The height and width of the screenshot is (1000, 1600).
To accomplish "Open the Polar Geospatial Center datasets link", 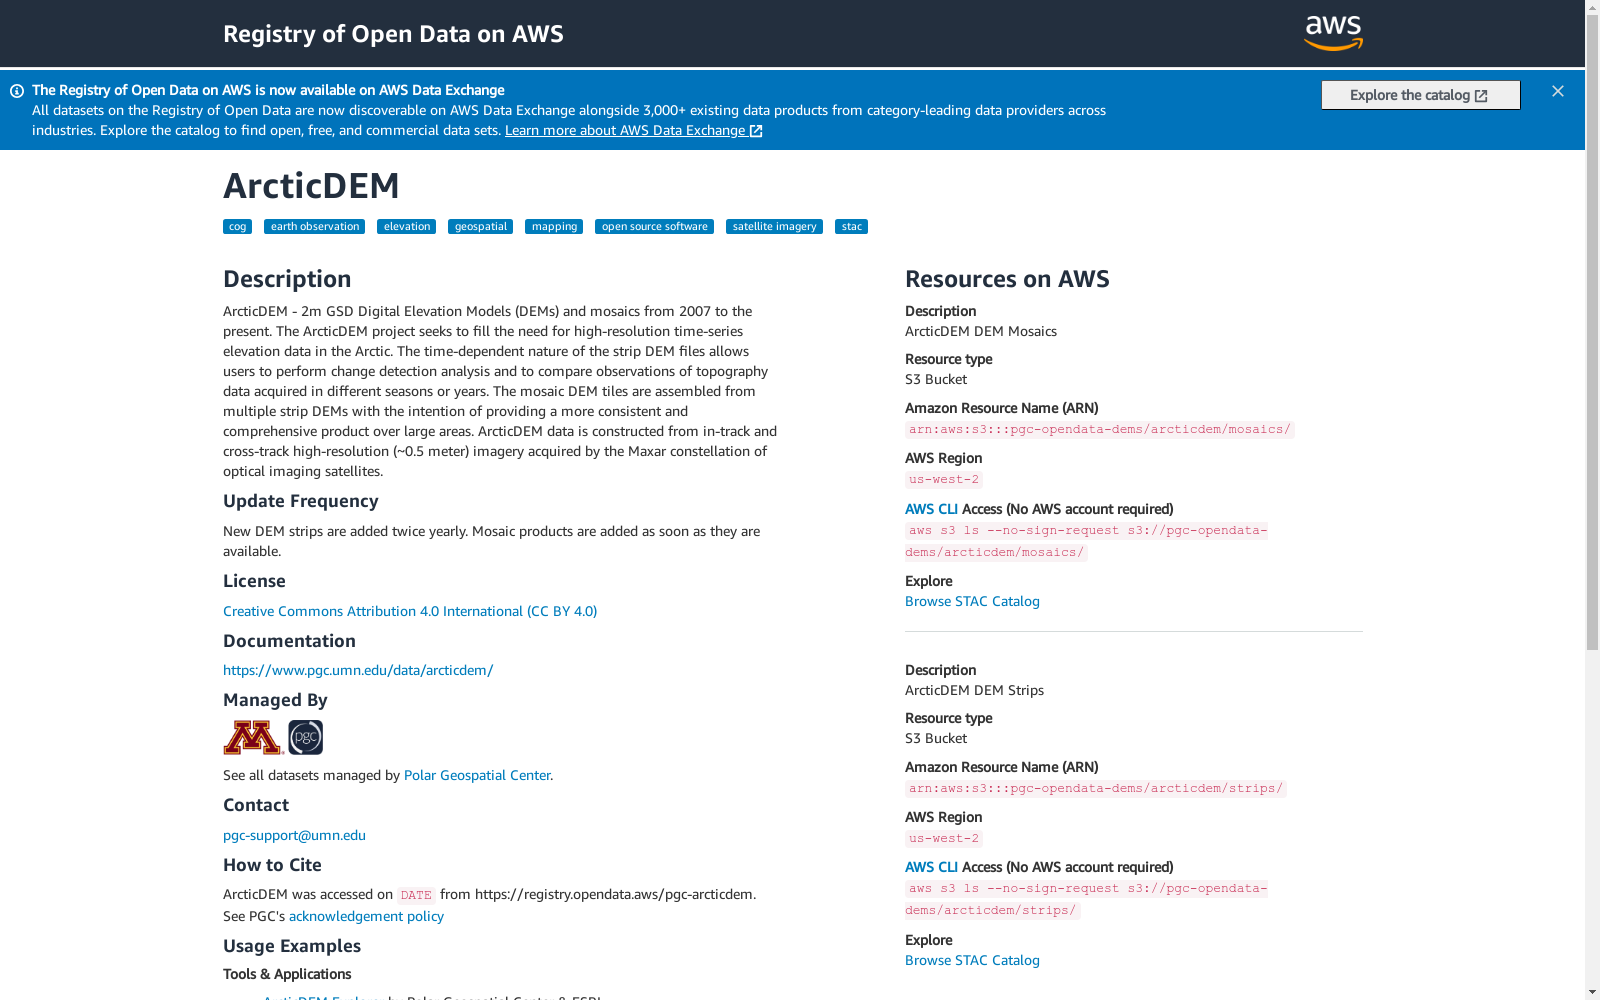I will [x=477, y=776].
